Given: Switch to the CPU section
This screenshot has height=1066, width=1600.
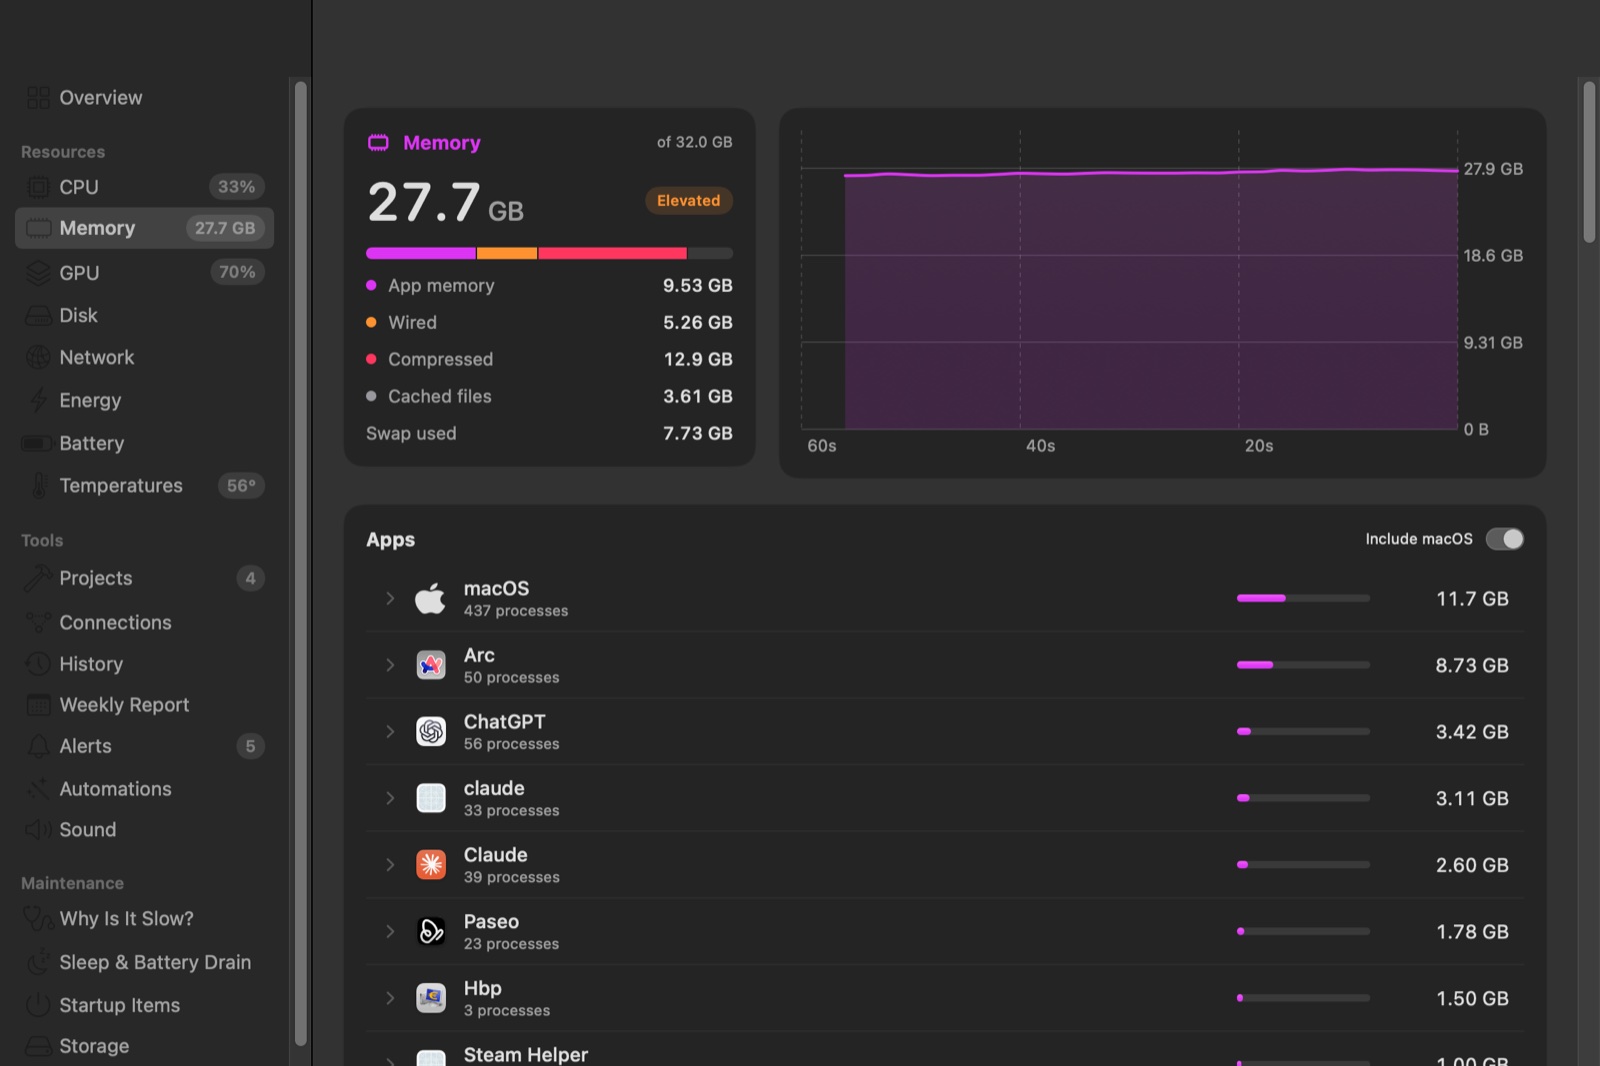Looking at the screenshot, I should tap(144, 187).
